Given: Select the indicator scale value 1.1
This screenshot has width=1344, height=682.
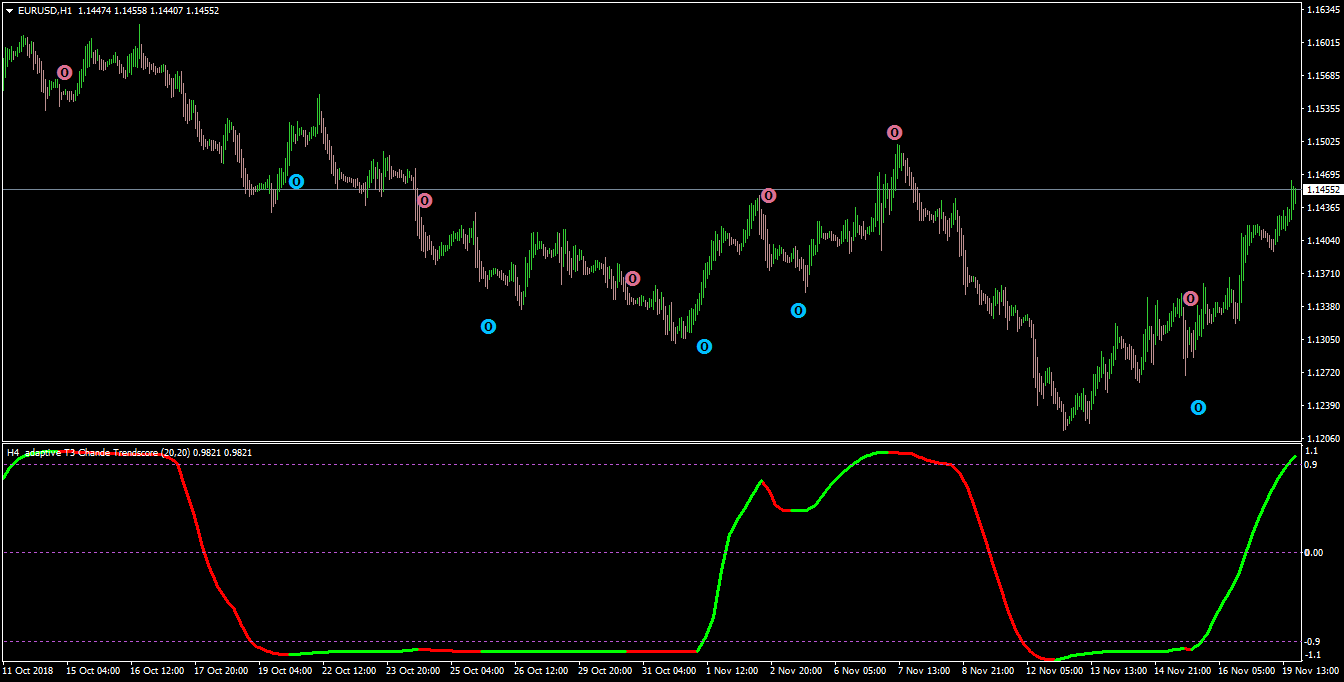Looking at the screenshot, I should click(x=1312, y=452).
